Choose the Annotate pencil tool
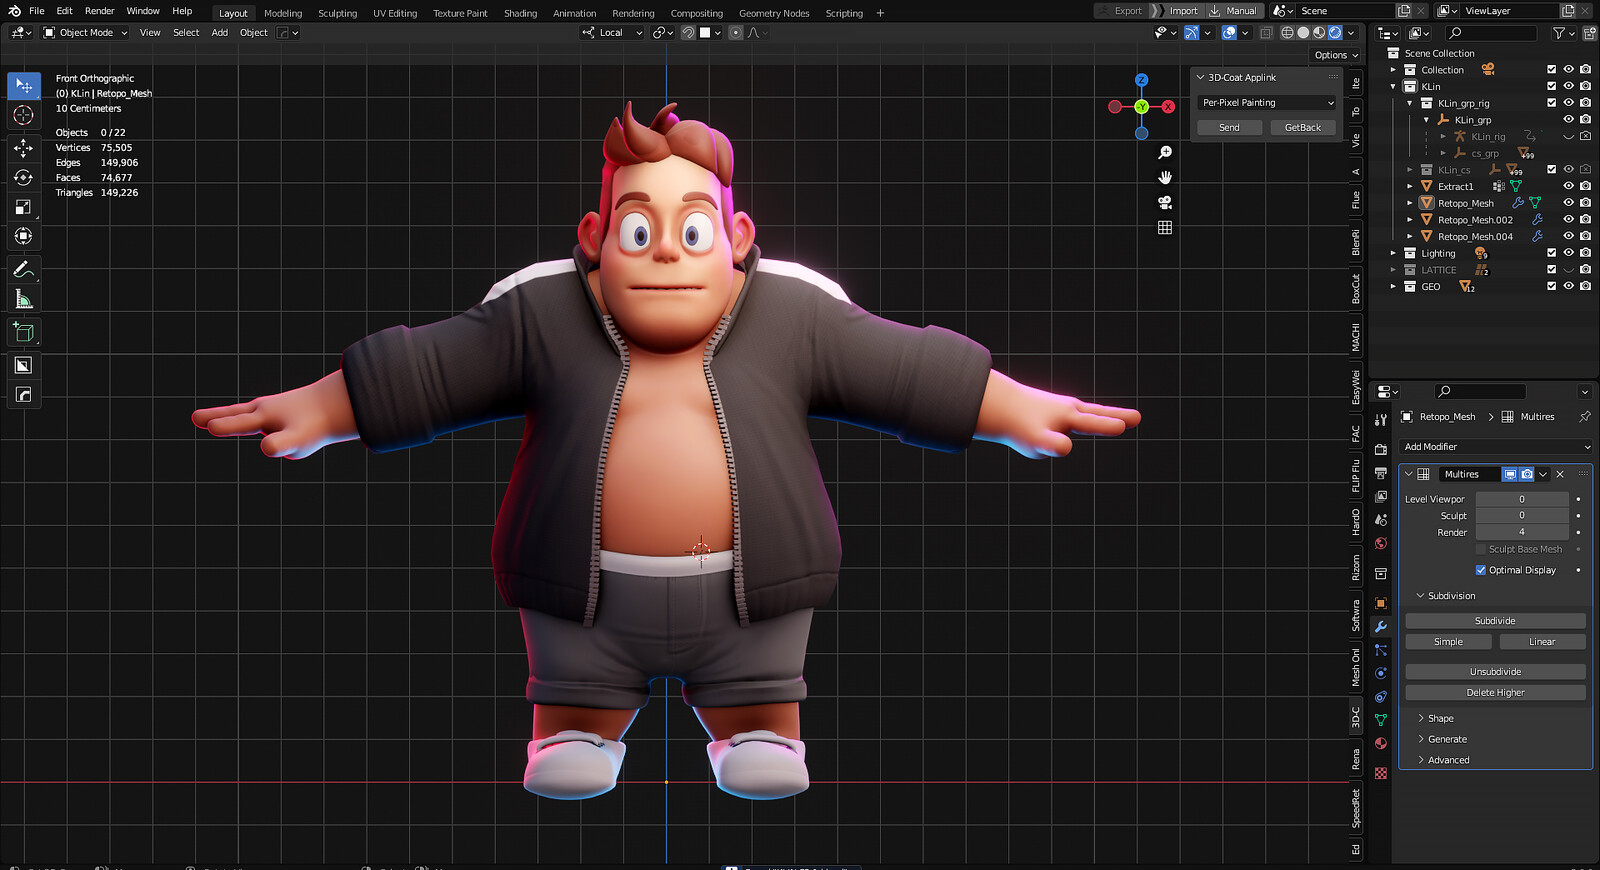The image size is (1600, 870). (x=24, y=270)
